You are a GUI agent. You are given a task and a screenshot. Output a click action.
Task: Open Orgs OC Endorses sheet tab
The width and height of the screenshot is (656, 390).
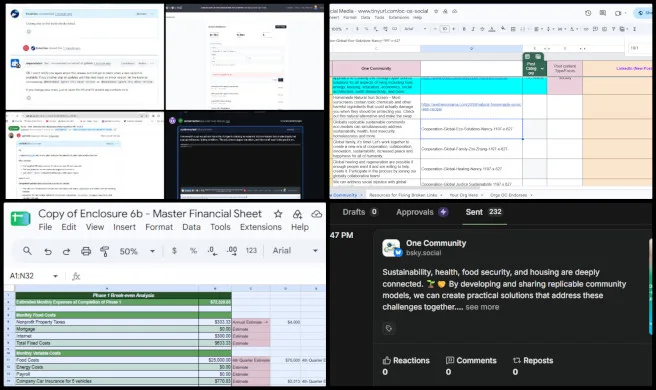[508, 195]
